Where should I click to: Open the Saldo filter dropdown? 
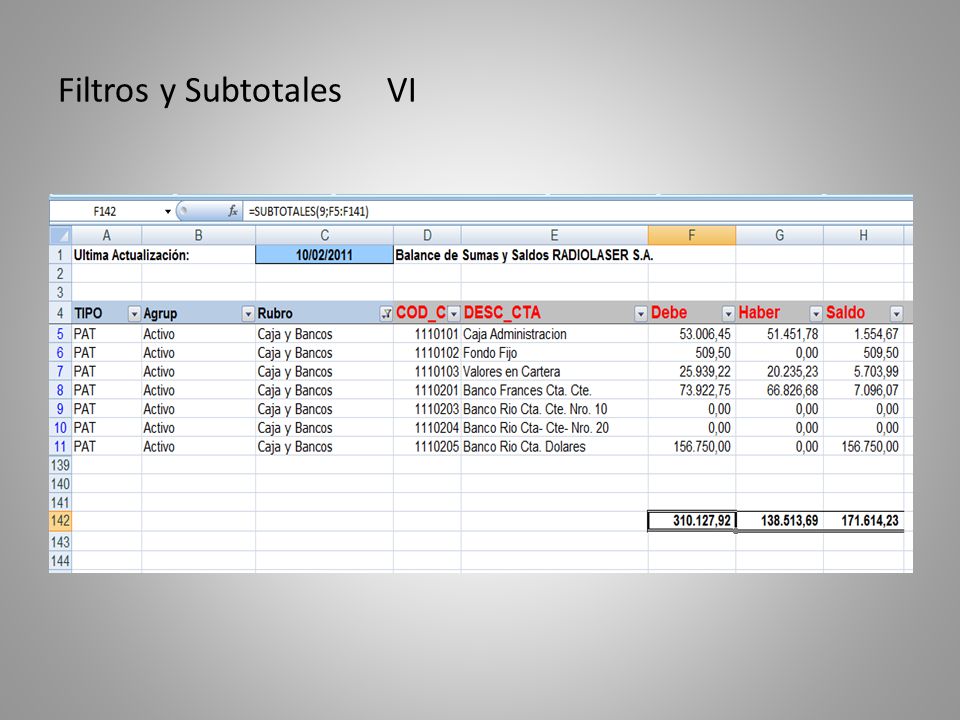(896, 314)
